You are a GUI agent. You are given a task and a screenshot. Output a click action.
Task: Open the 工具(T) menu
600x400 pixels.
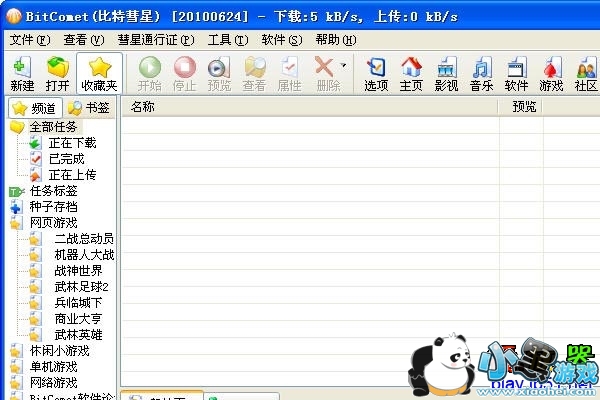click(228, 40)
